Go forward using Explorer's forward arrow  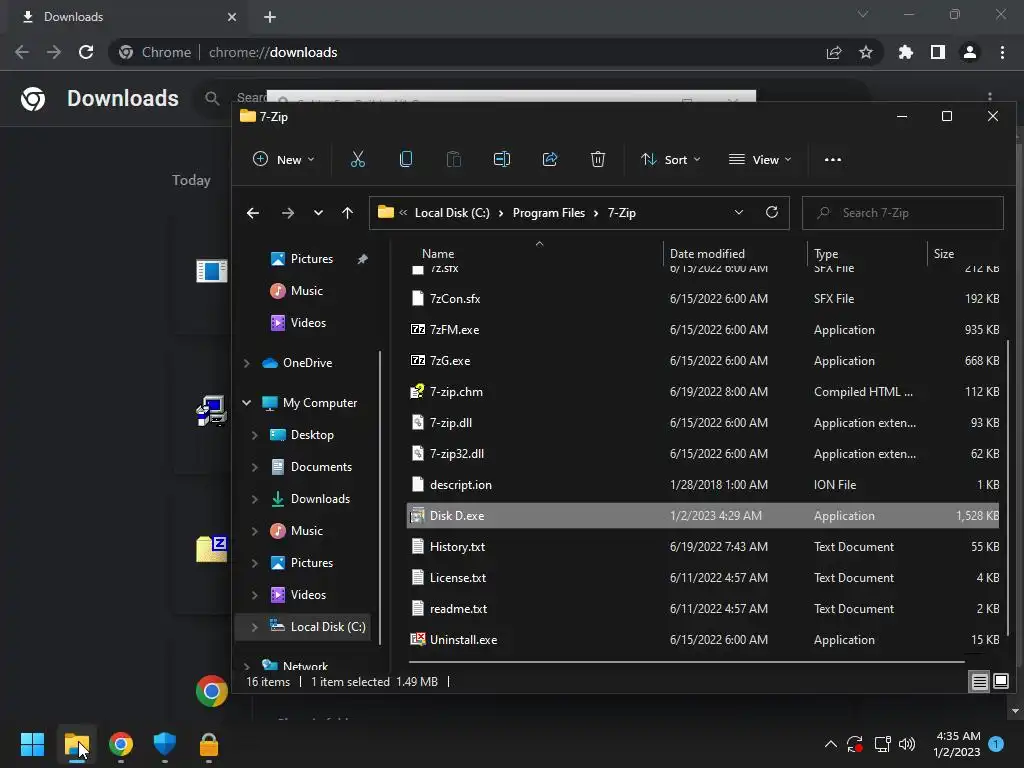(287, 213)
